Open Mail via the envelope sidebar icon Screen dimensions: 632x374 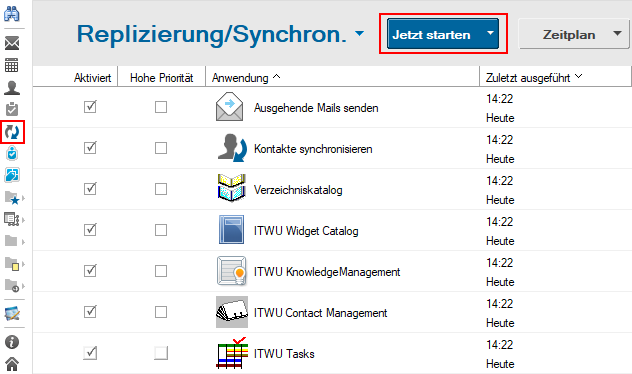click(12, 43)
